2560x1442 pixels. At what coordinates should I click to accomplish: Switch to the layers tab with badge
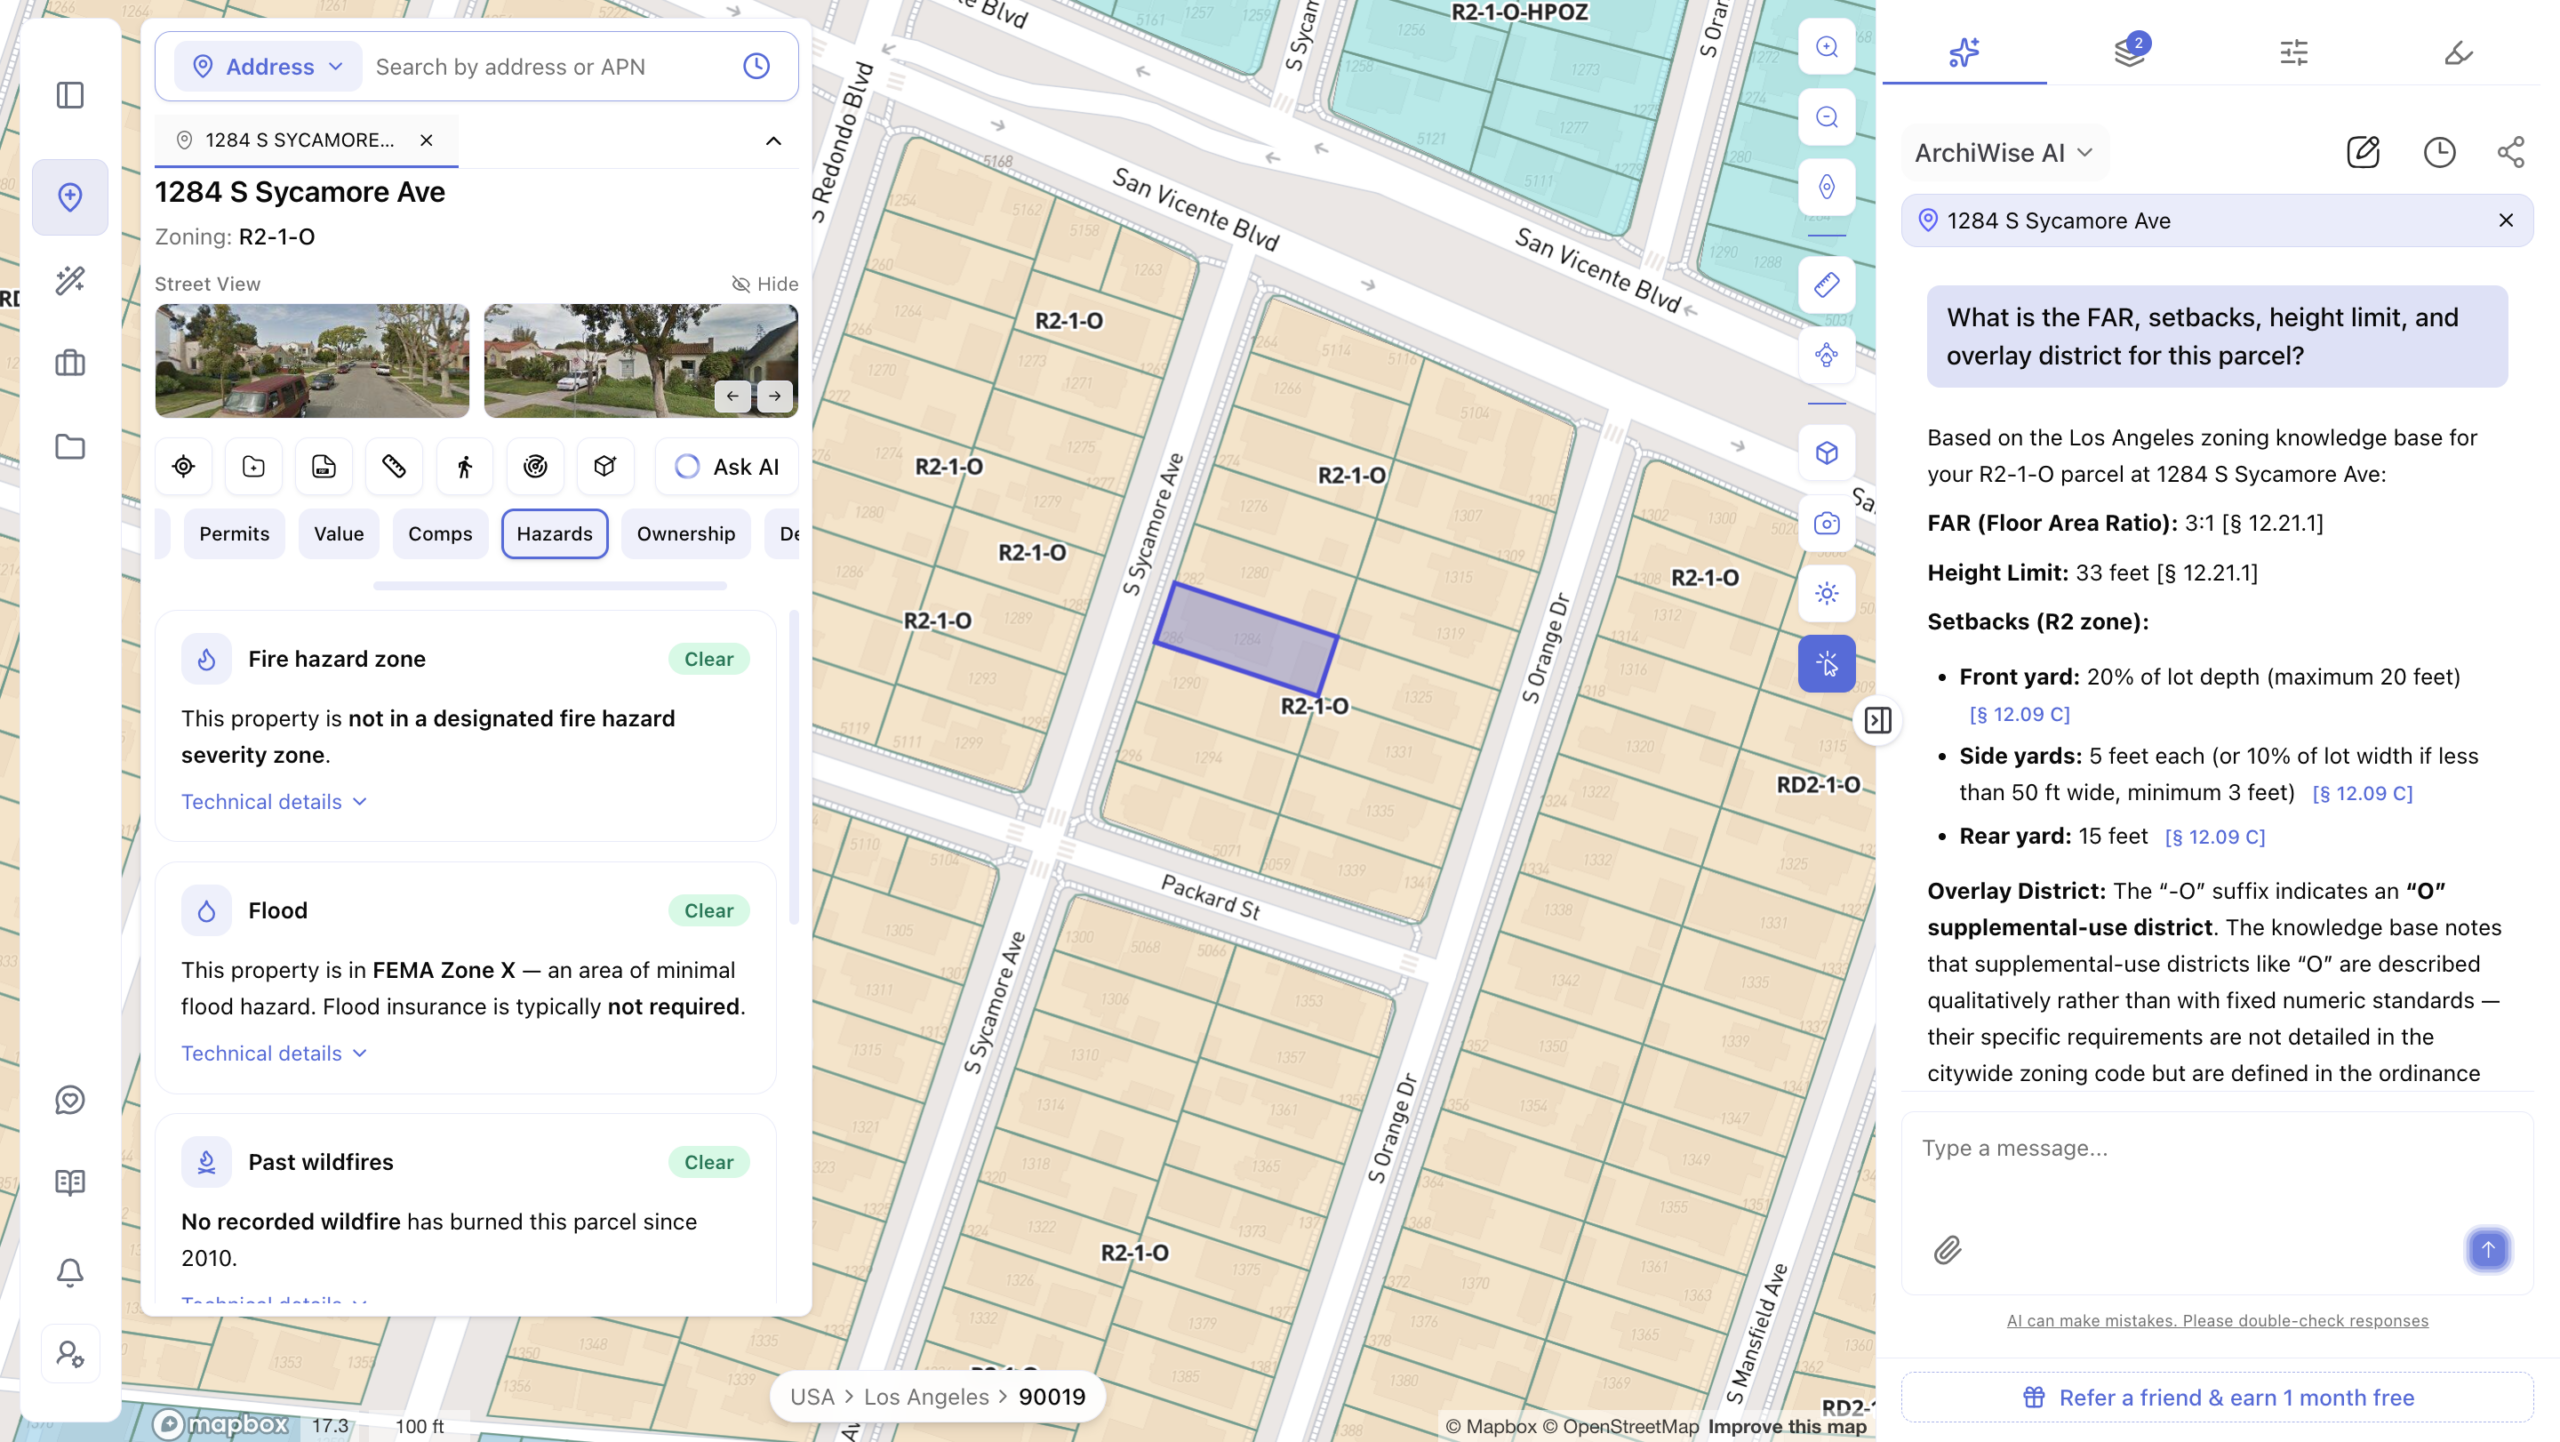click(x=2130, y=50)
